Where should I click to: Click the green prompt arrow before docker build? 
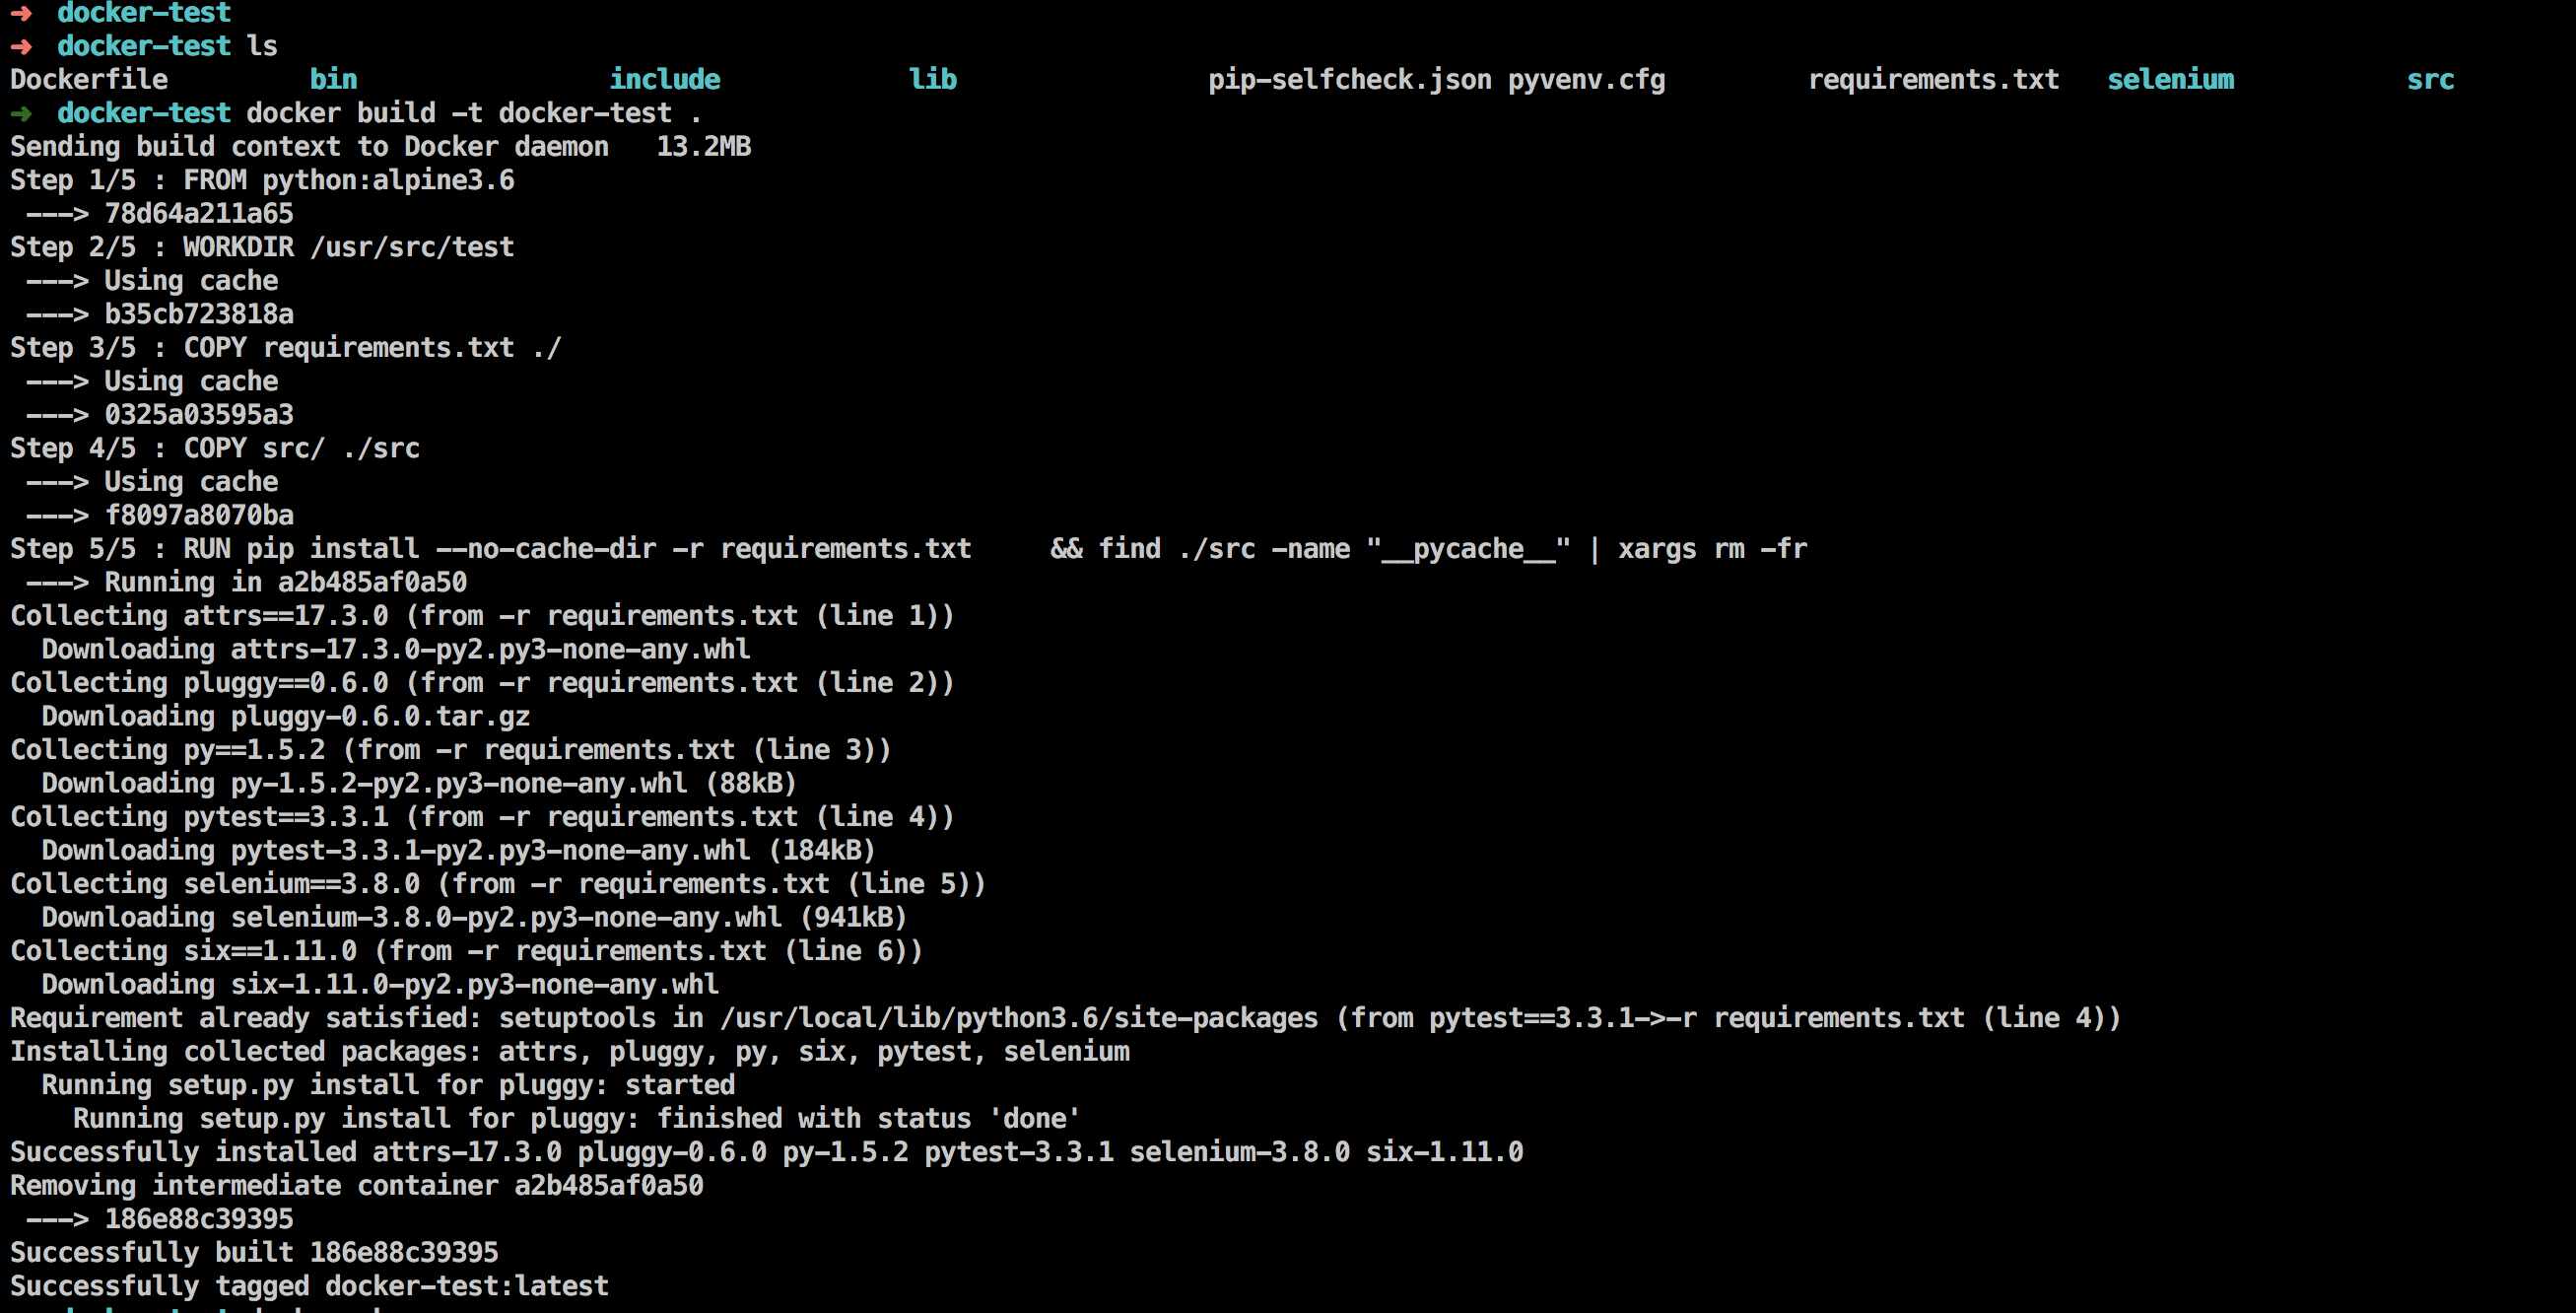pyautogui.click(x=21, y=113)
